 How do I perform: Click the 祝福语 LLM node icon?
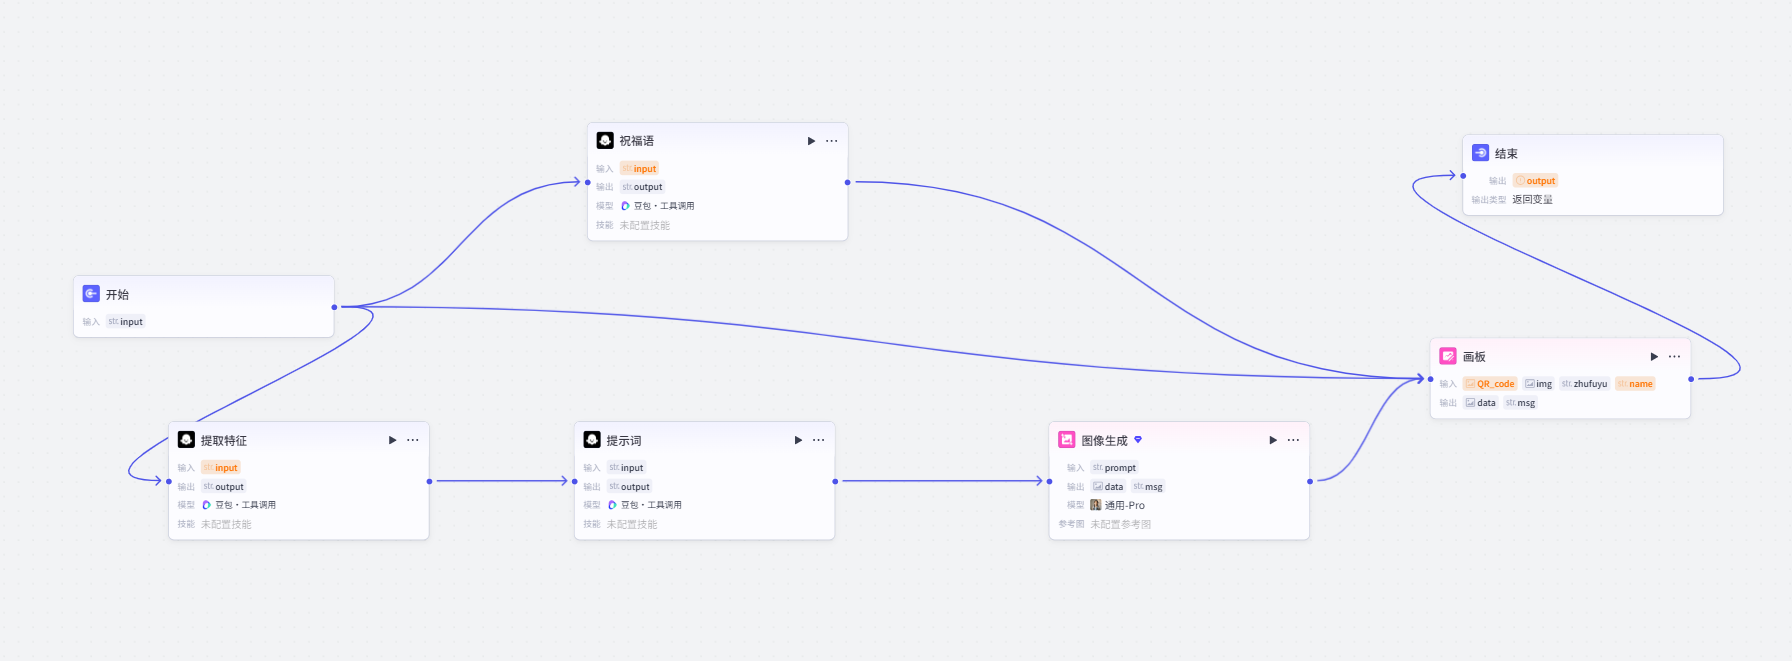[605, 141]
